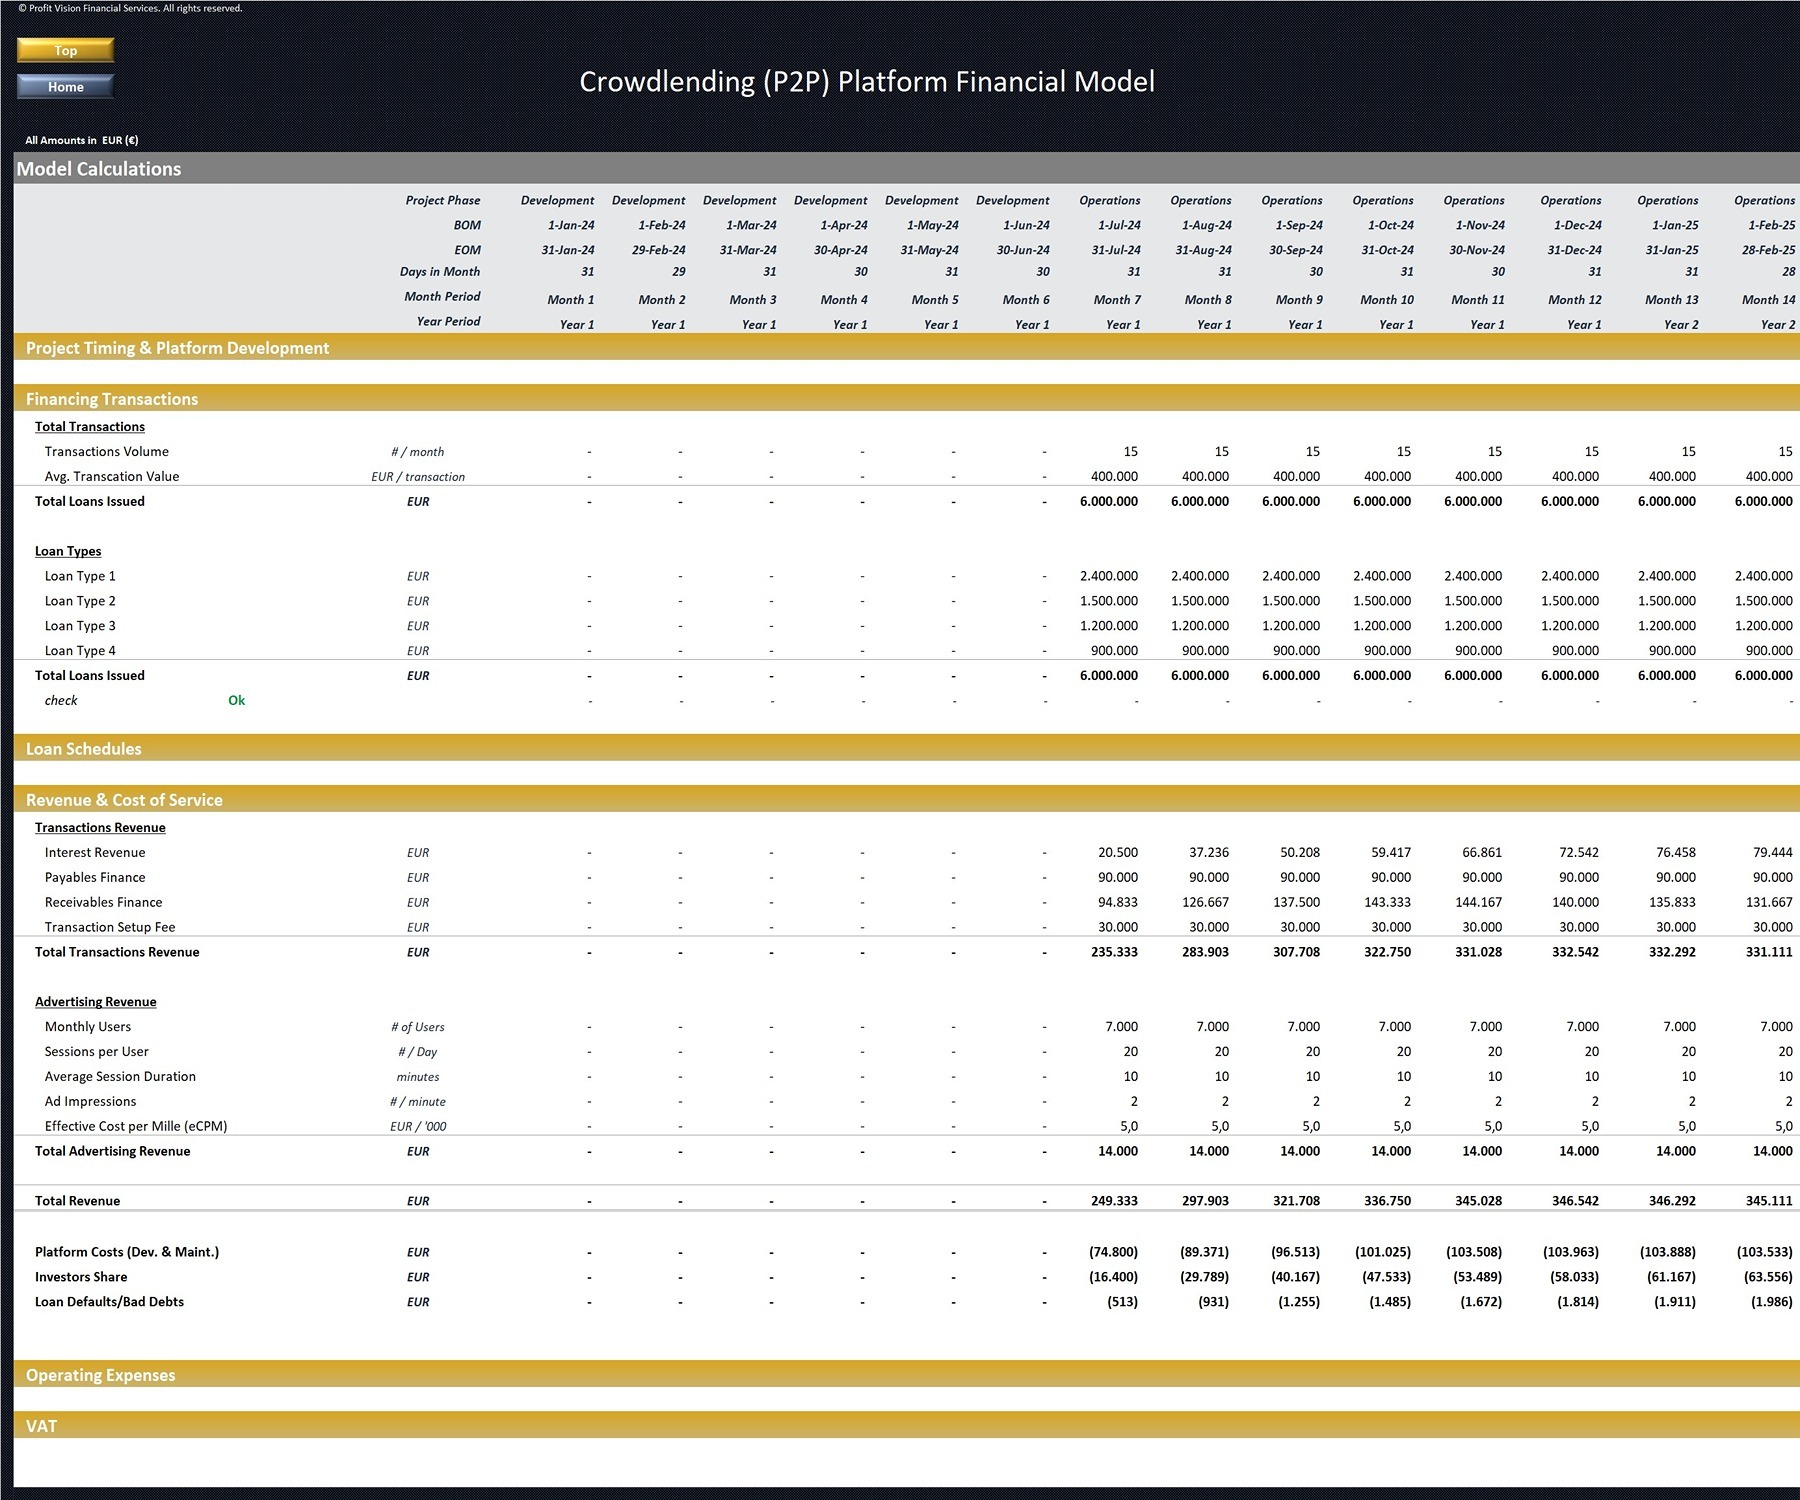Click the Loan Type 2 row label
Image resolution: width=1800 pixels, height=1500 pixels.
pos(80,601)
